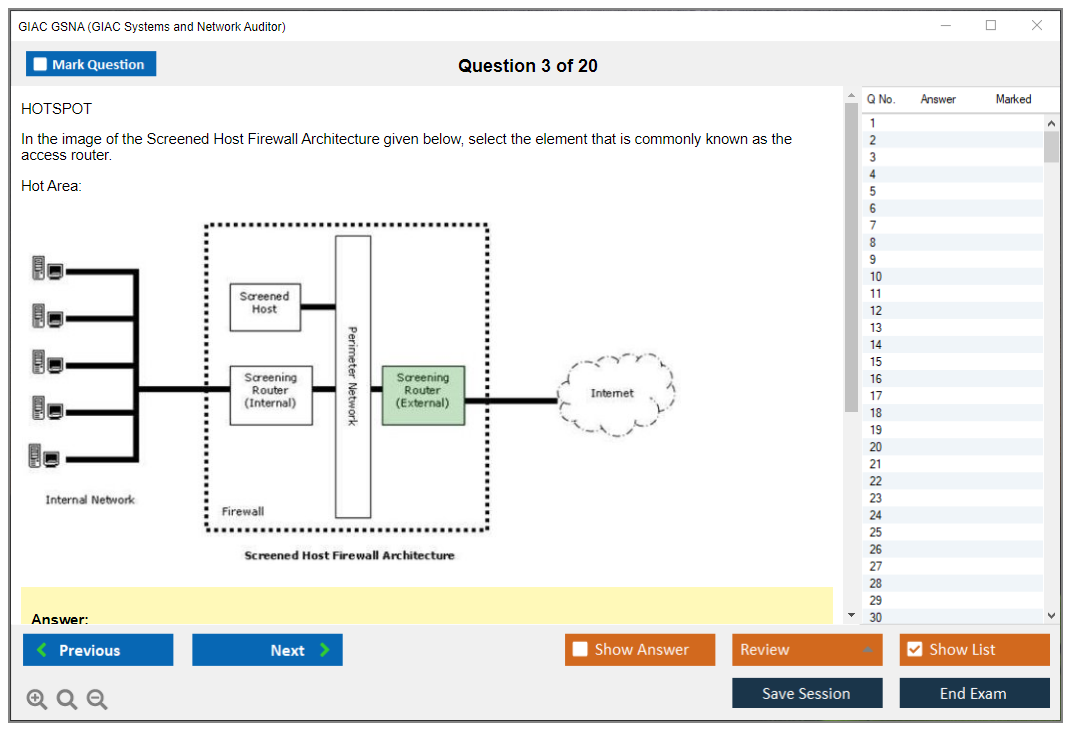Go back to the Previous question

(98, 650)
